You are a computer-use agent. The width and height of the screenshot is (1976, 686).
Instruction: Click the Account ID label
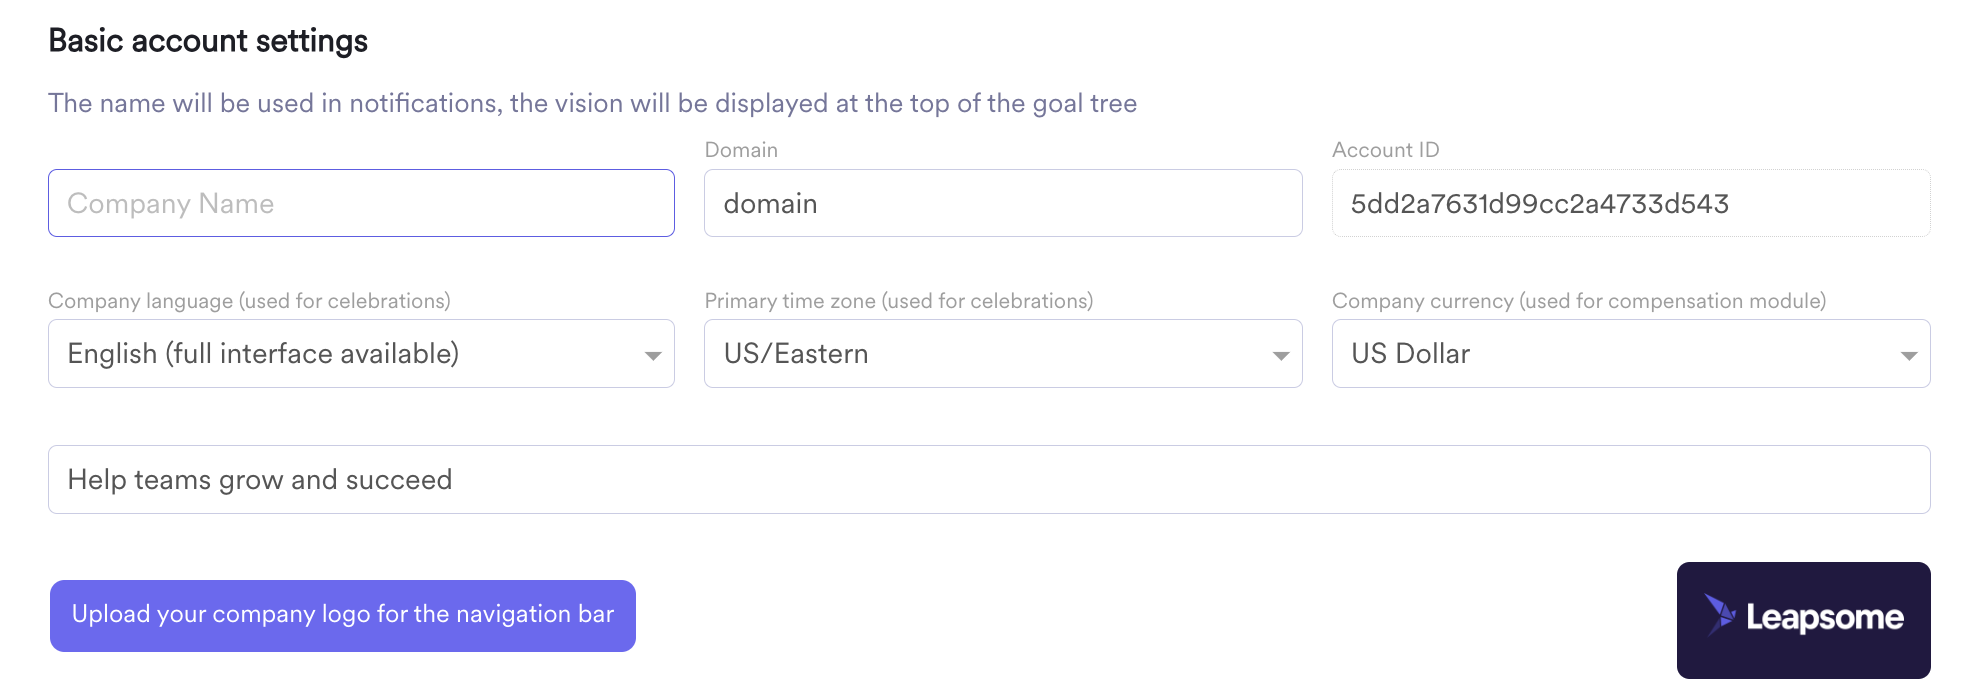(1385, 150)
